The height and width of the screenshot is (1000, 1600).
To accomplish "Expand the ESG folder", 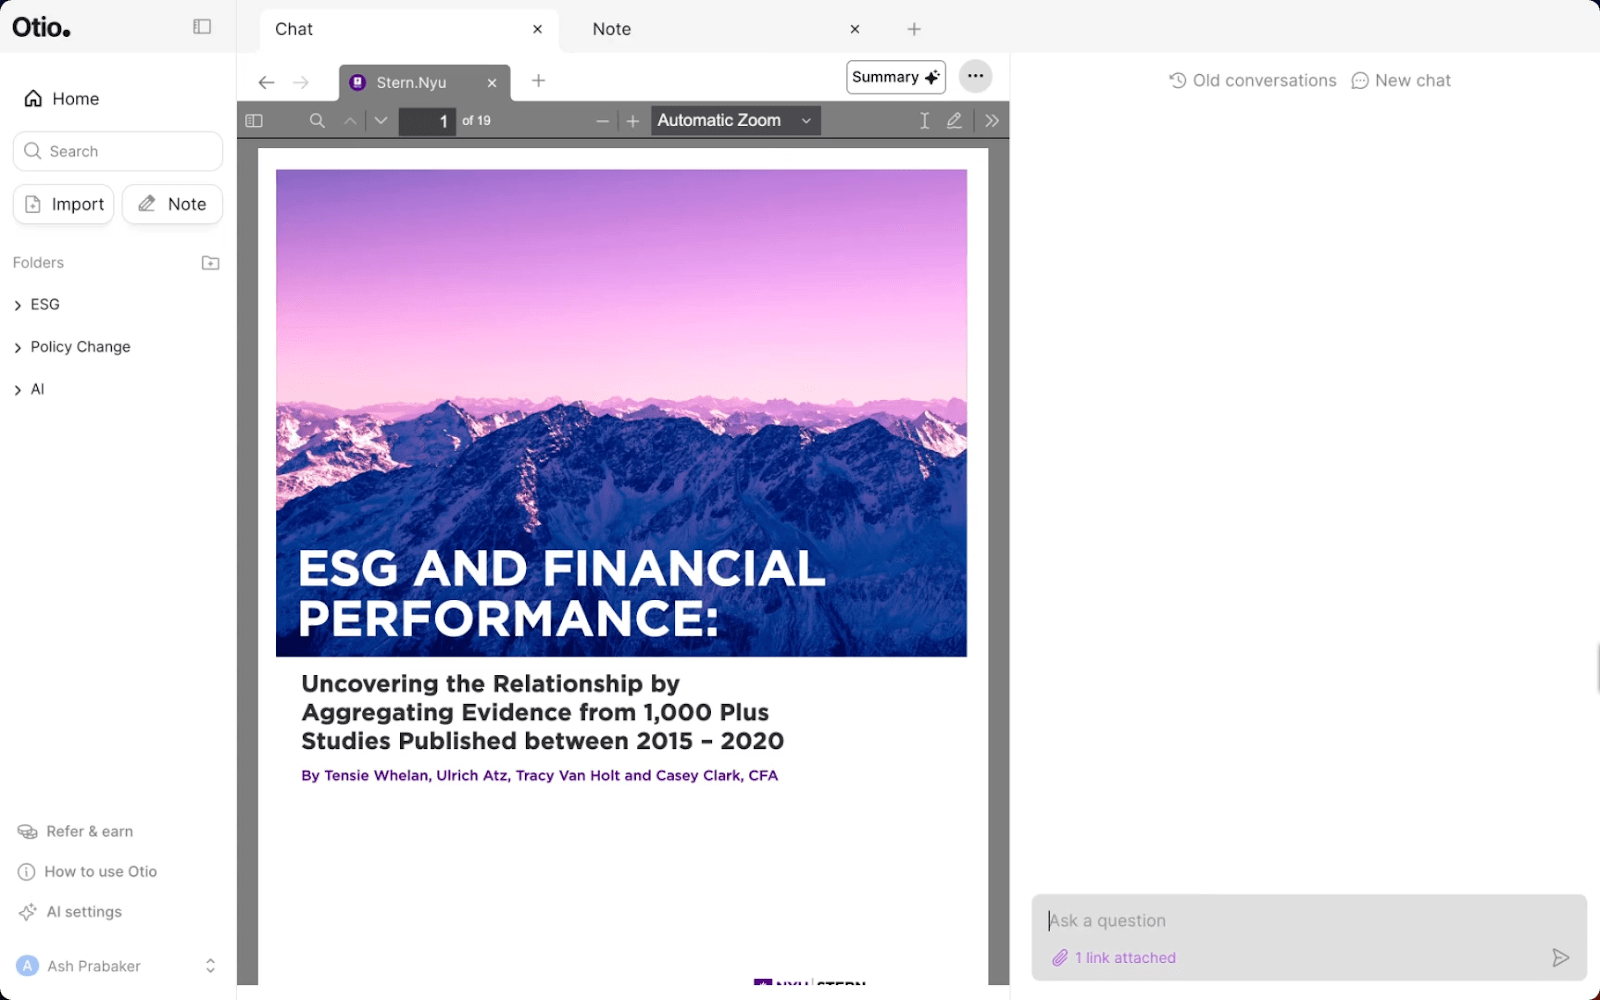I will (44, 305).
